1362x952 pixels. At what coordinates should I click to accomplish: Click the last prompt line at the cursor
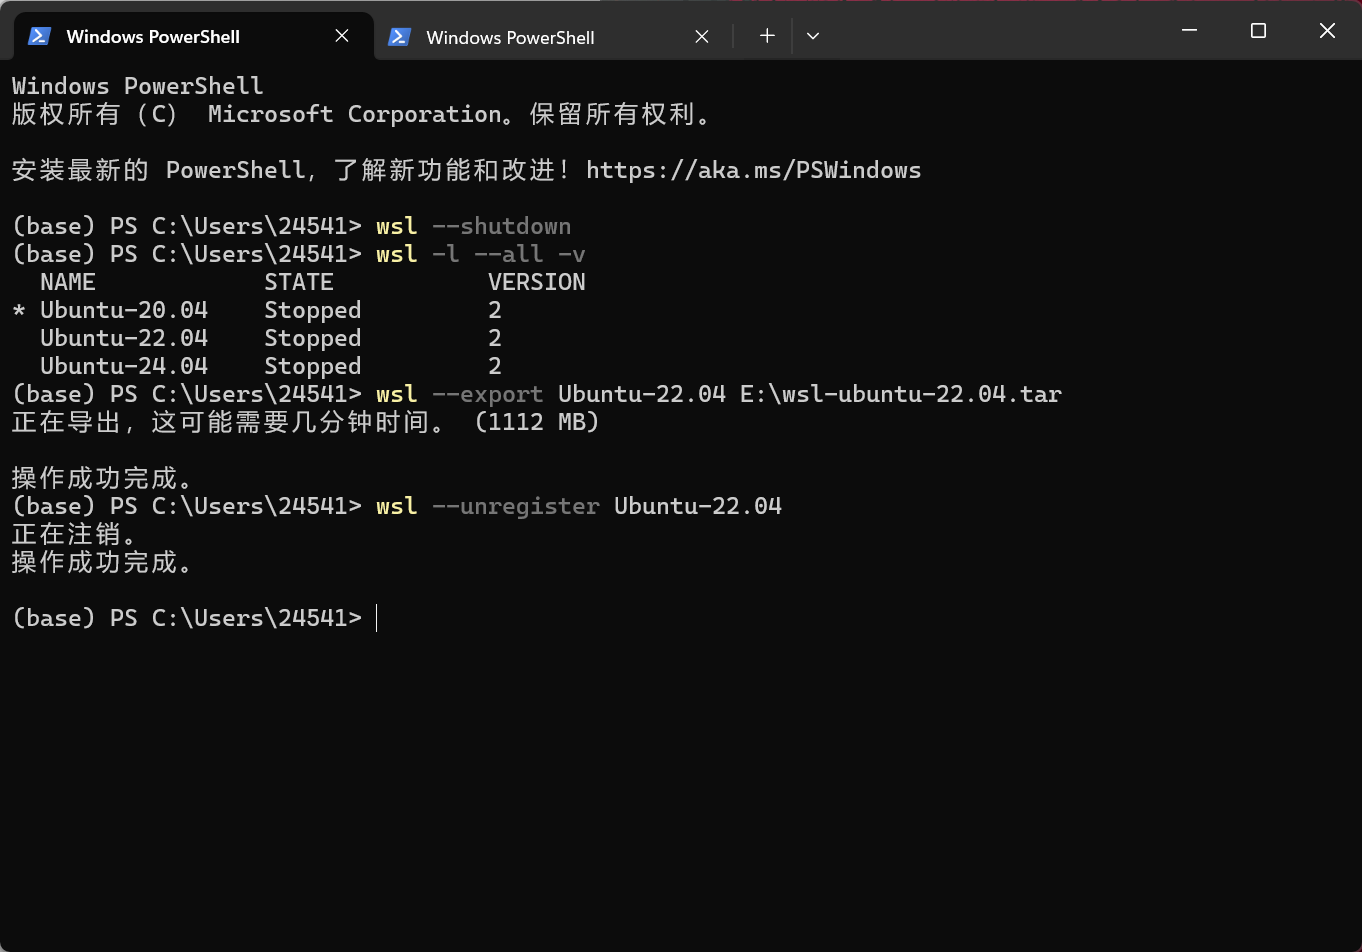(x=195, y=618)
